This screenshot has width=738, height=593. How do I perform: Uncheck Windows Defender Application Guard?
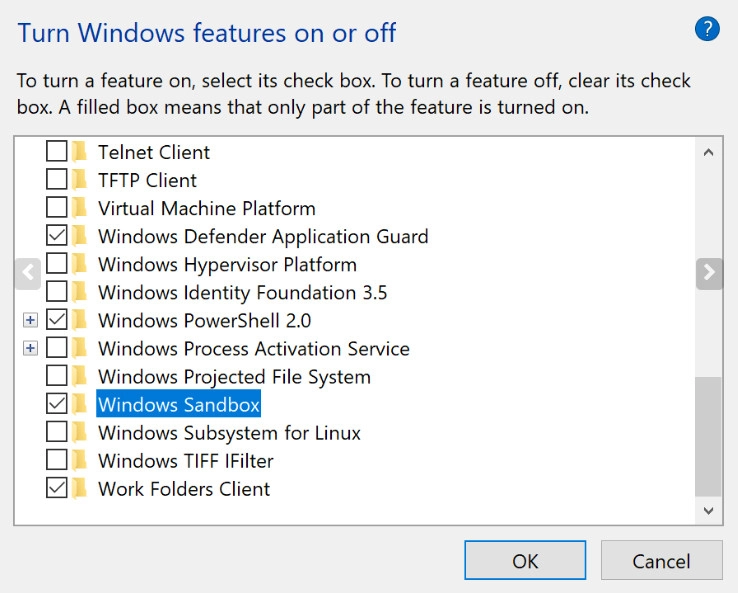(57, 236)
